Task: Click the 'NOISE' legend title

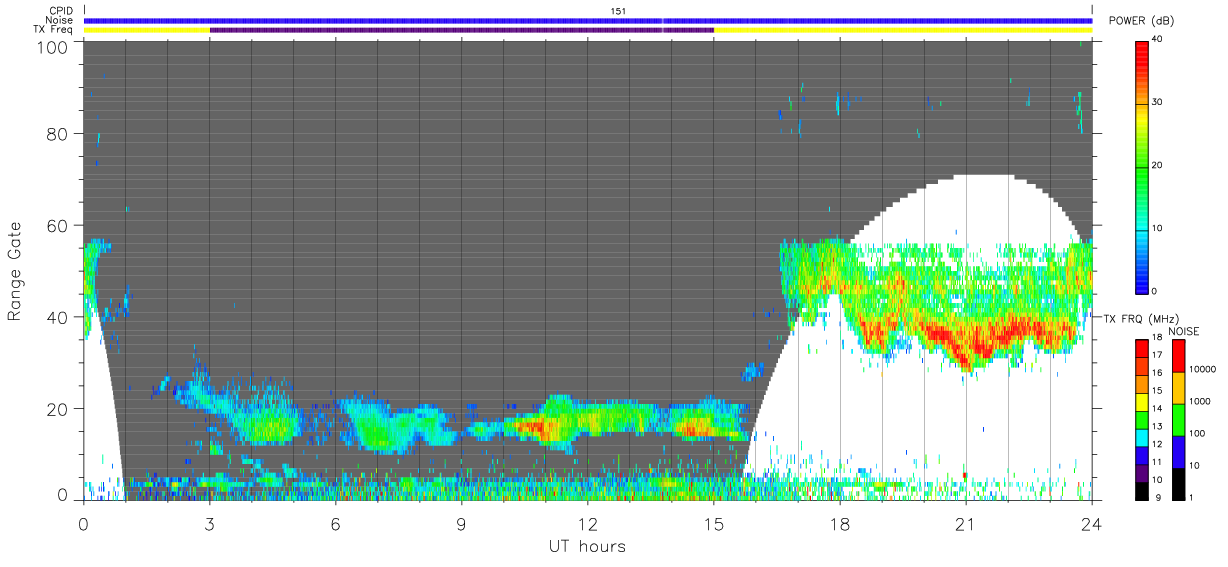Action: (1185, 331)
